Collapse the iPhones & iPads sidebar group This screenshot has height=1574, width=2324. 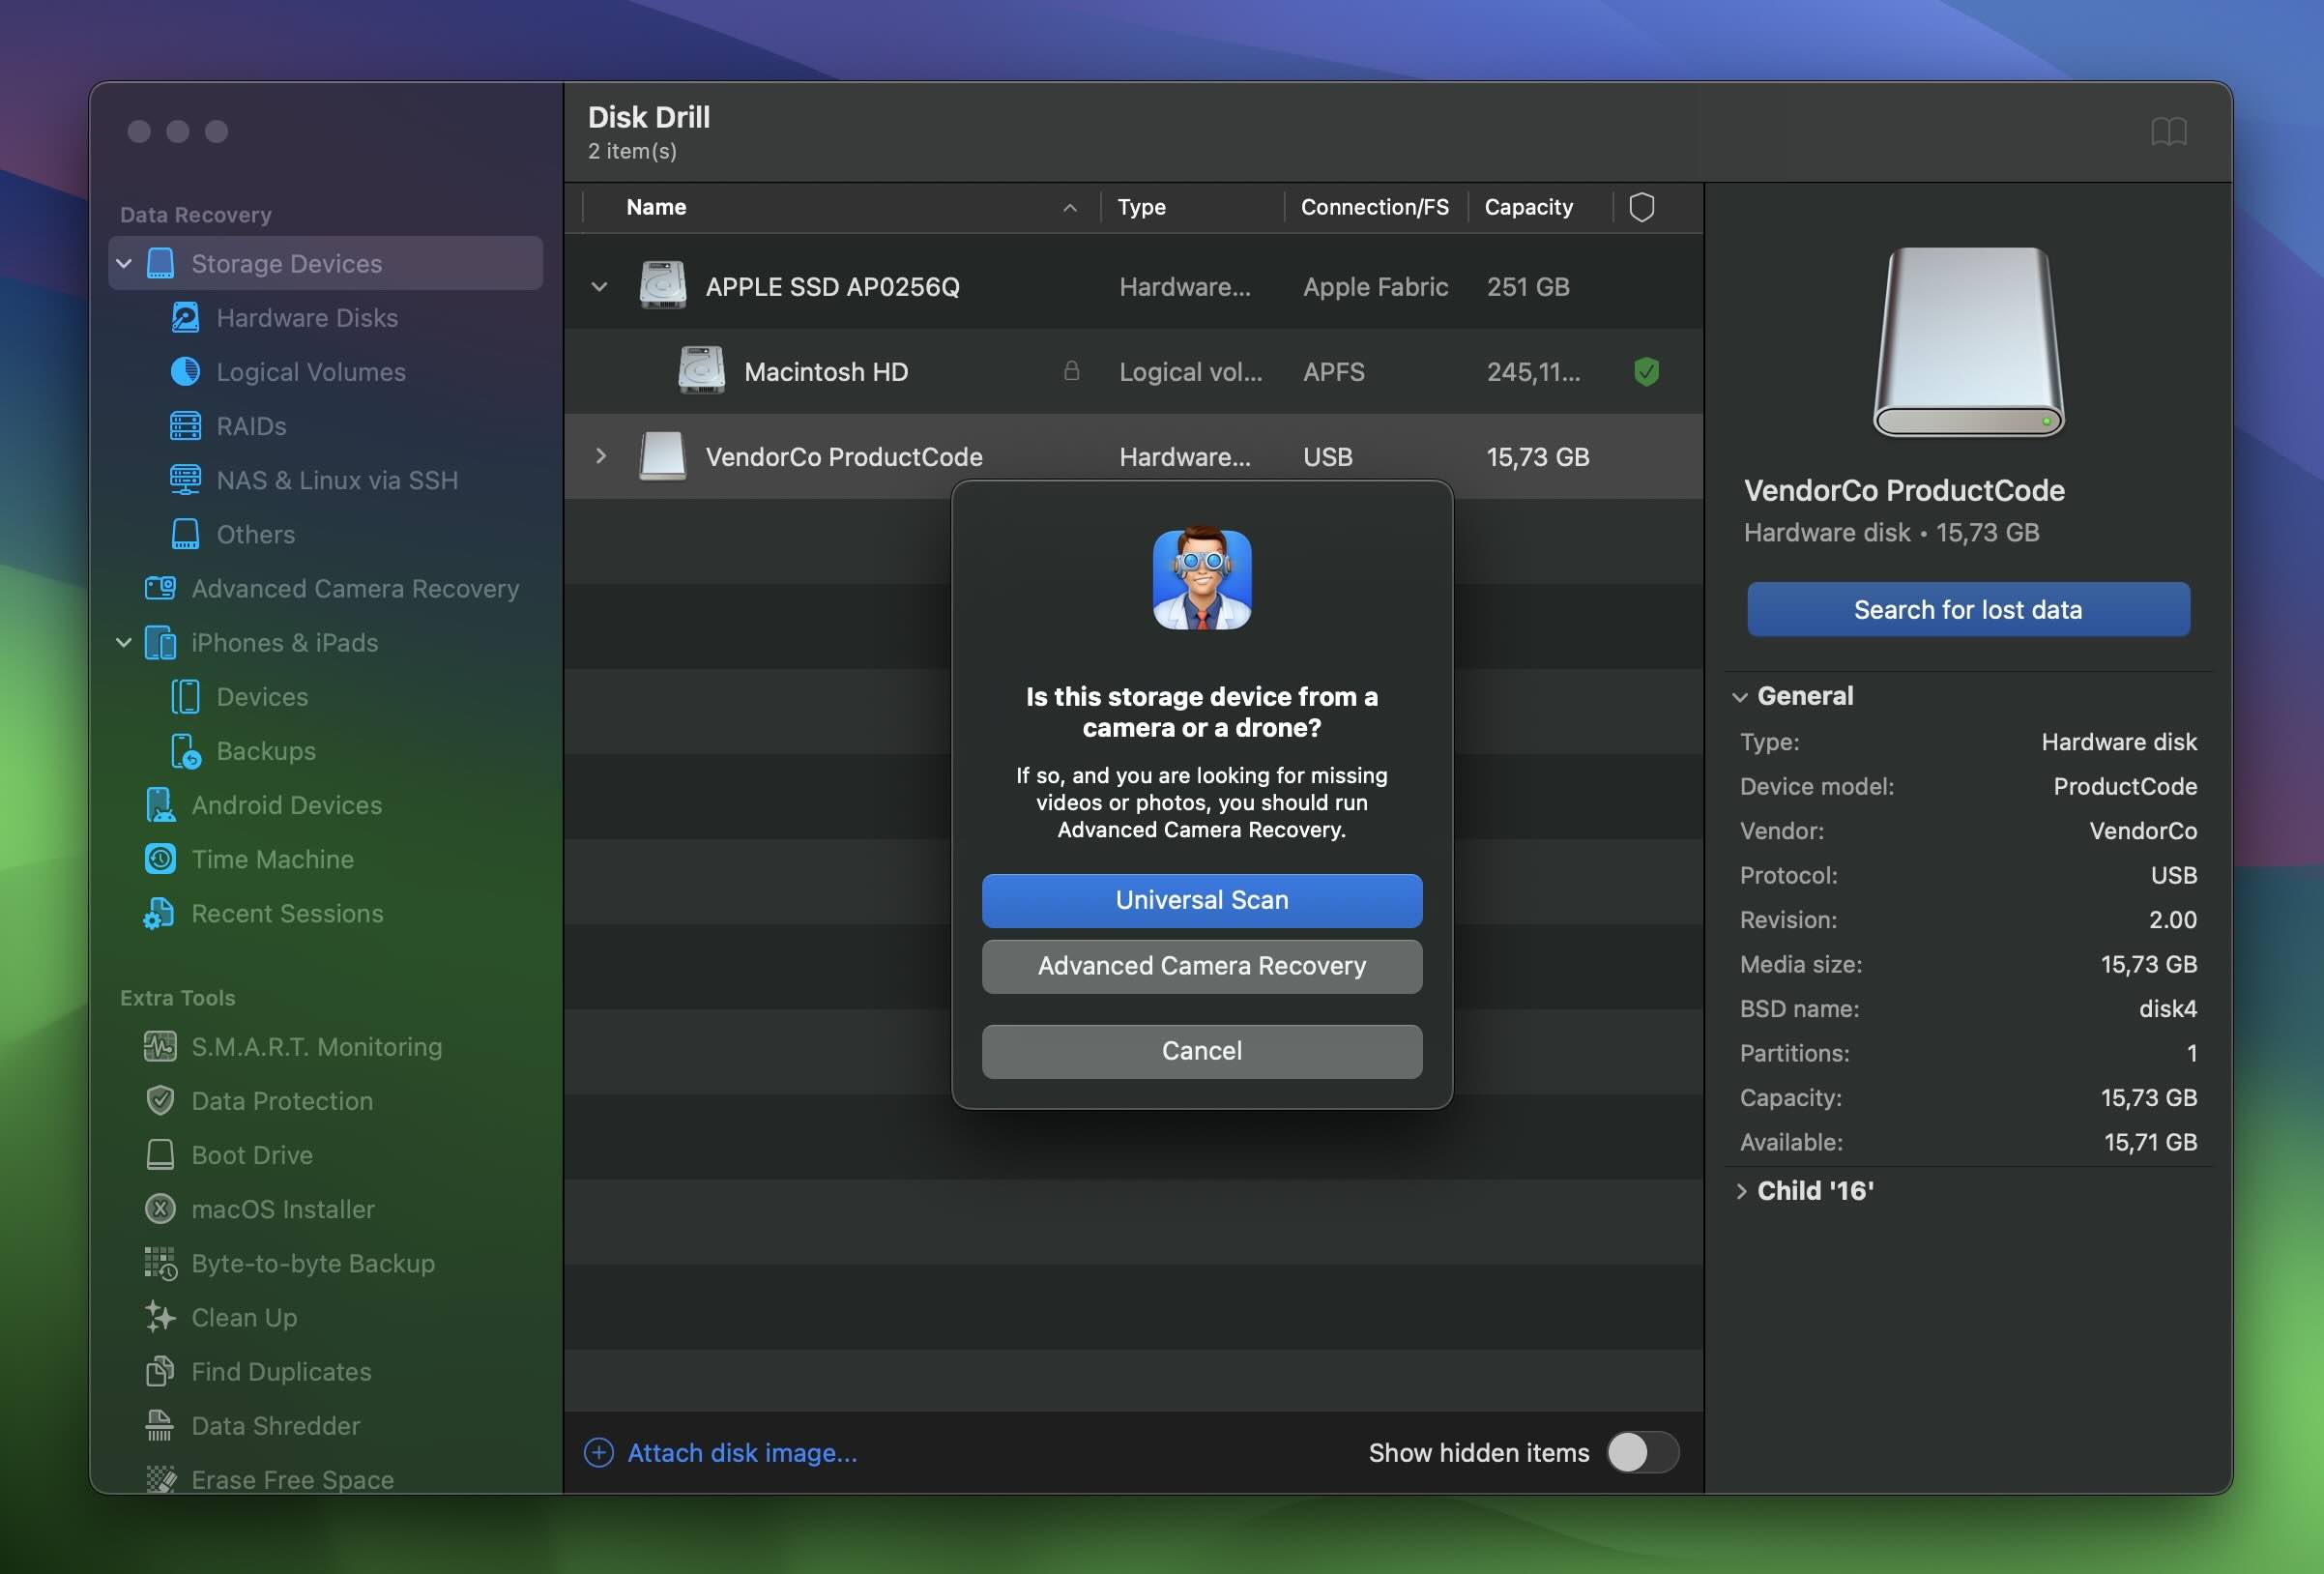[124, 642]
